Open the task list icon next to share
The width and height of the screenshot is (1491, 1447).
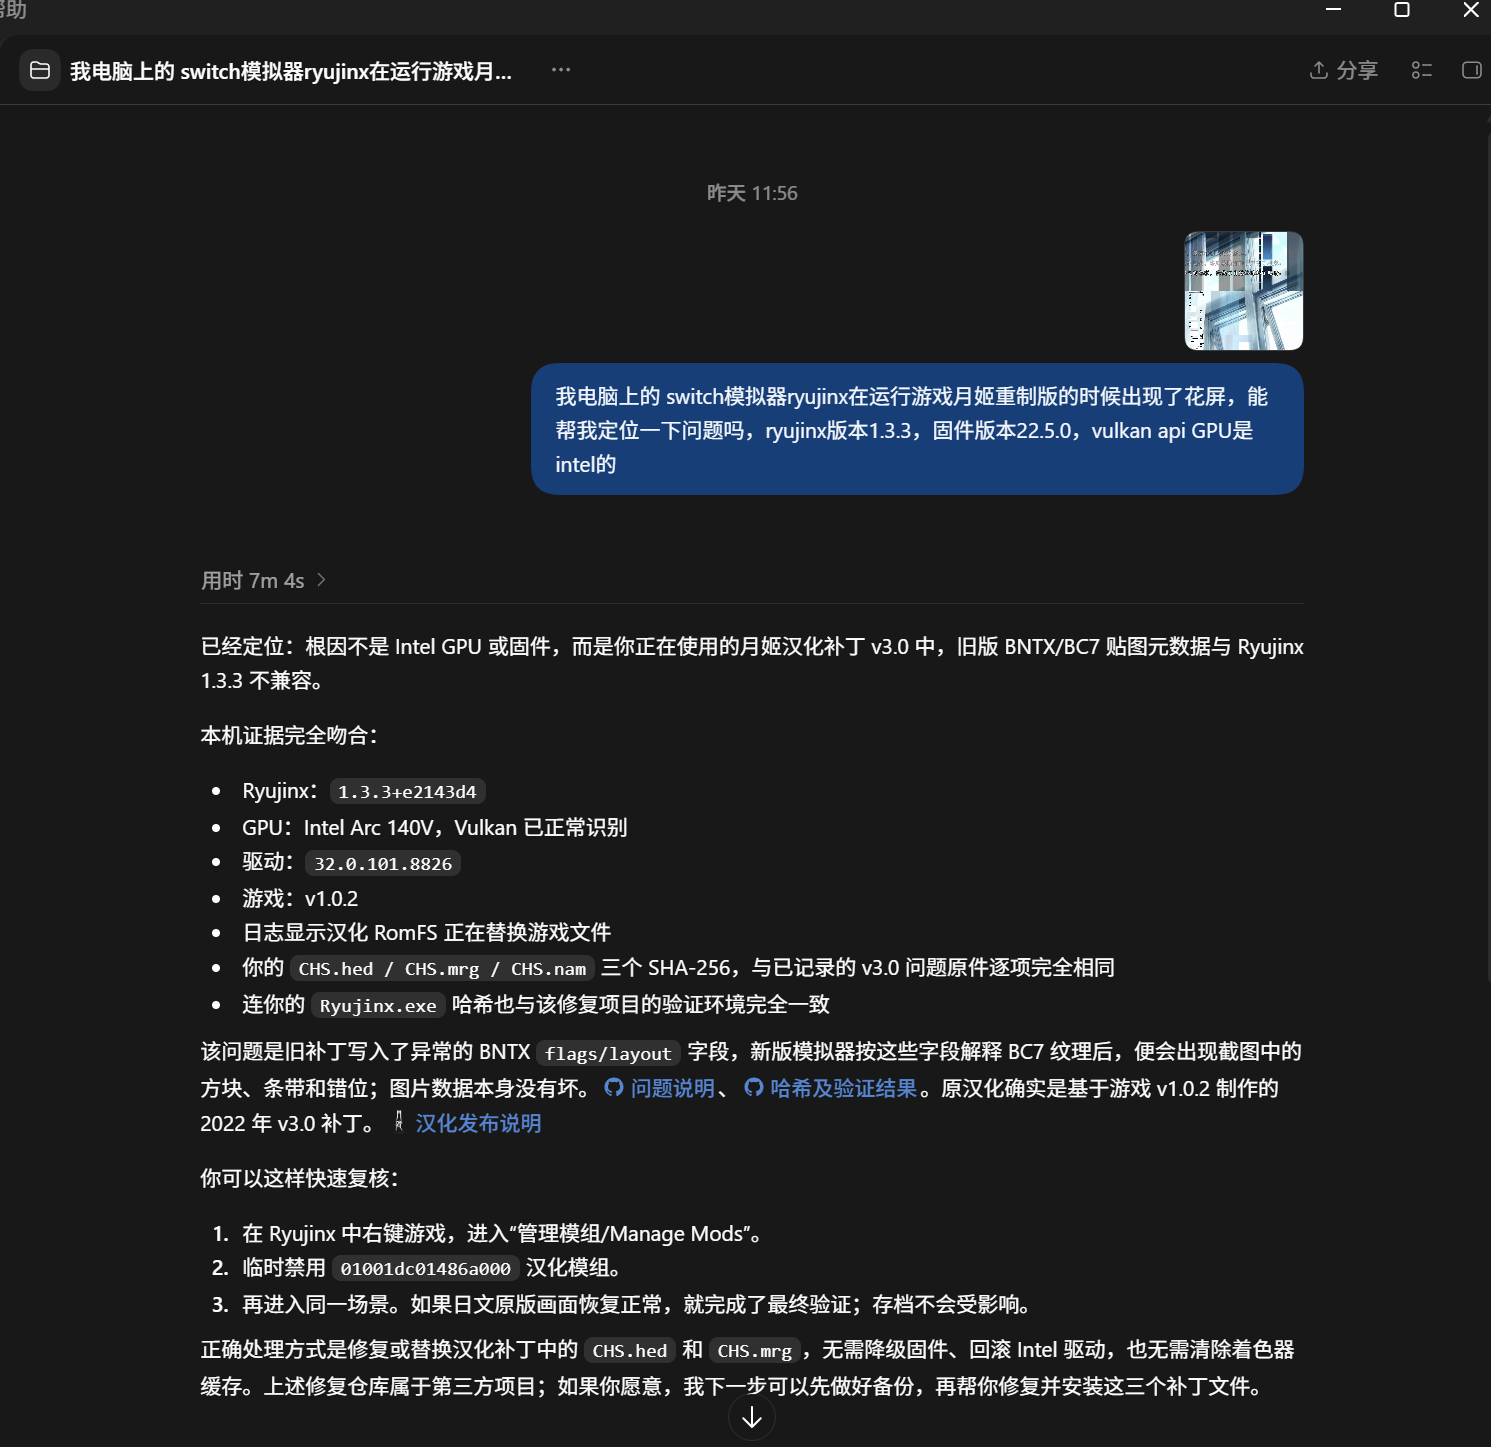click(1422, 70)
